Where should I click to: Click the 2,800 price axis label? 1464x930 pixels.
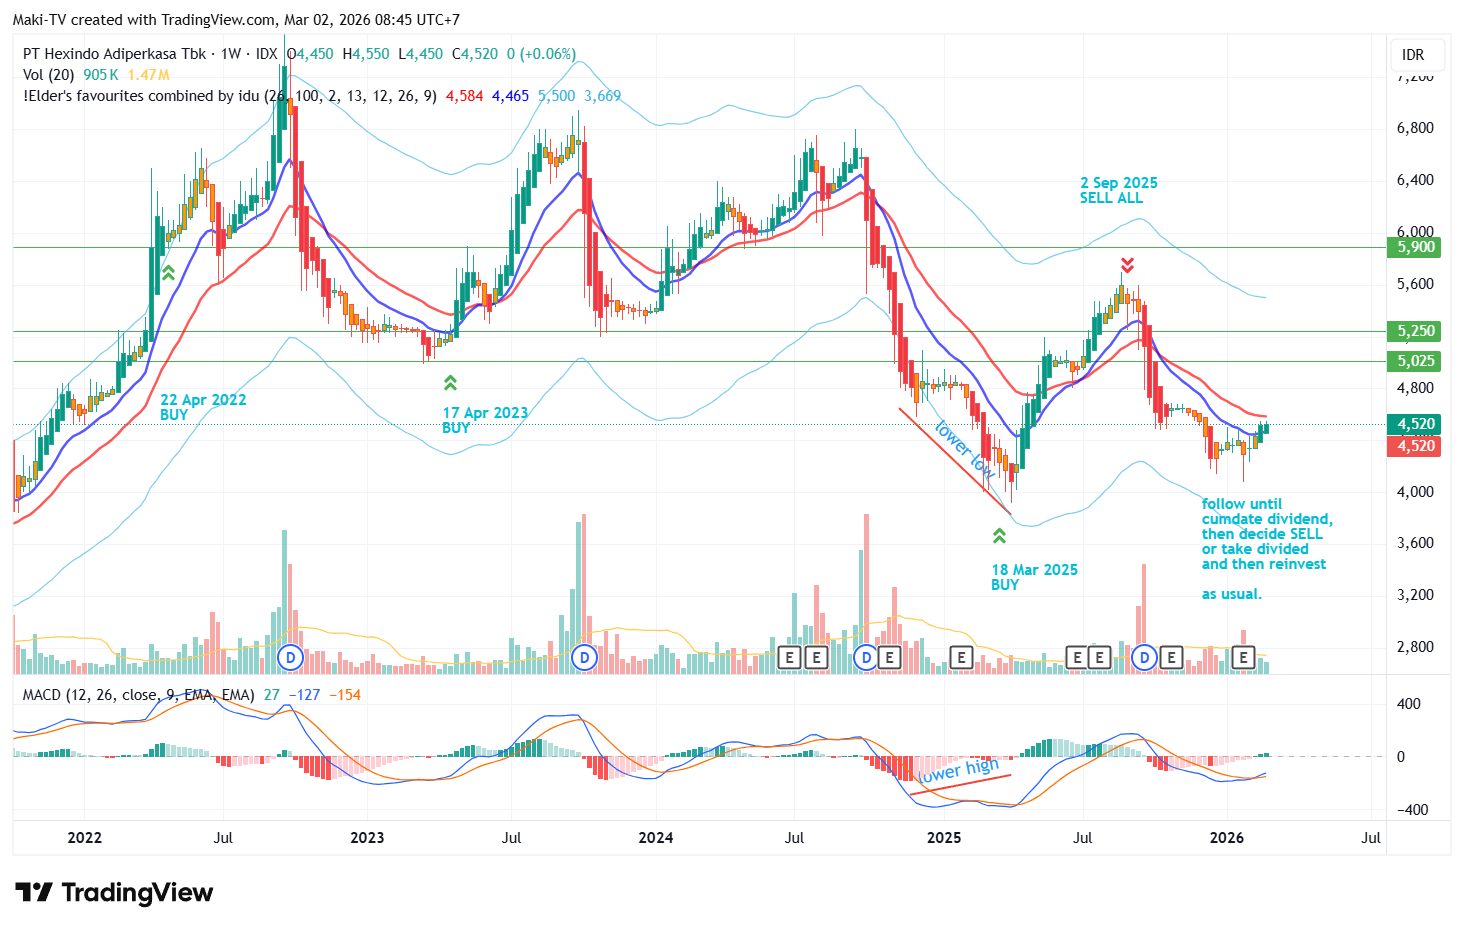[1415, 647]
